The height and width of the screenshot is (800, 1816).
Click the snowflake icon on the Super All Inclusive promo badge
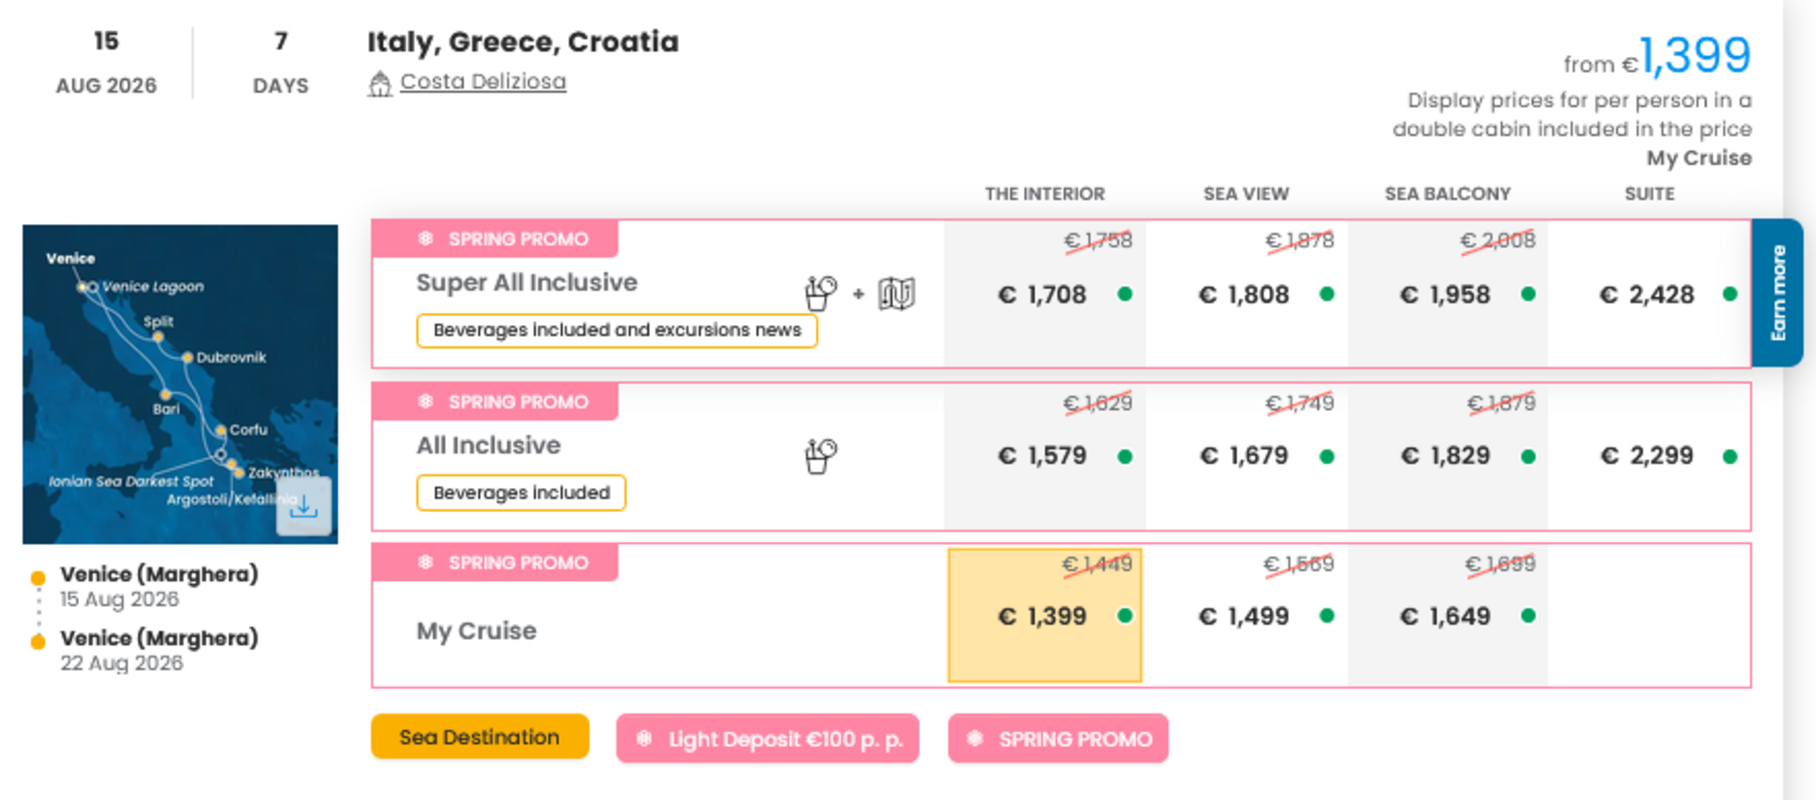click(424, 238)
